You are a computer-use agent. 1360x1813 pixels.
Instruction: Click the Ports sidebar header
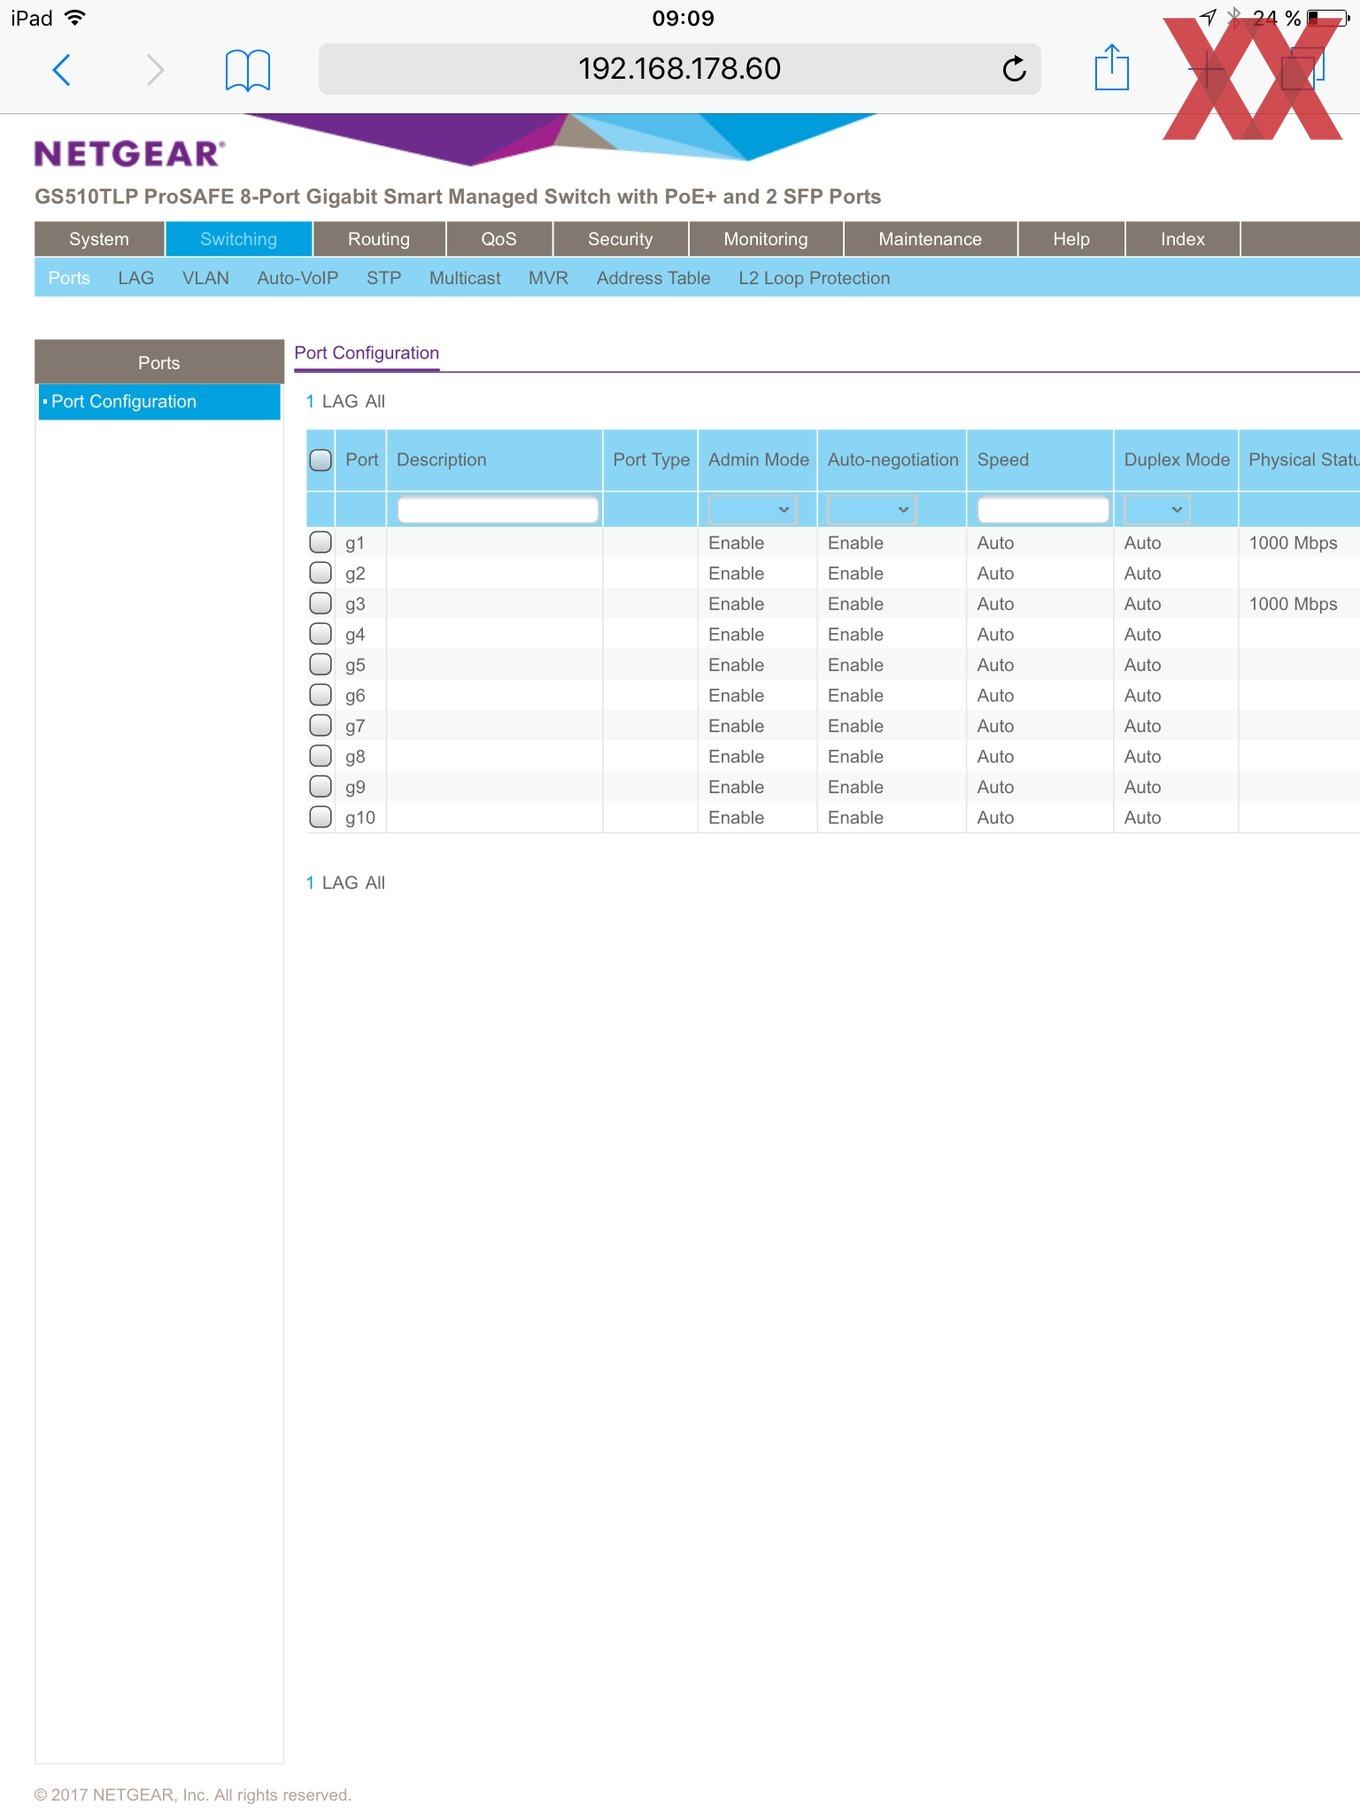(159, 362)
